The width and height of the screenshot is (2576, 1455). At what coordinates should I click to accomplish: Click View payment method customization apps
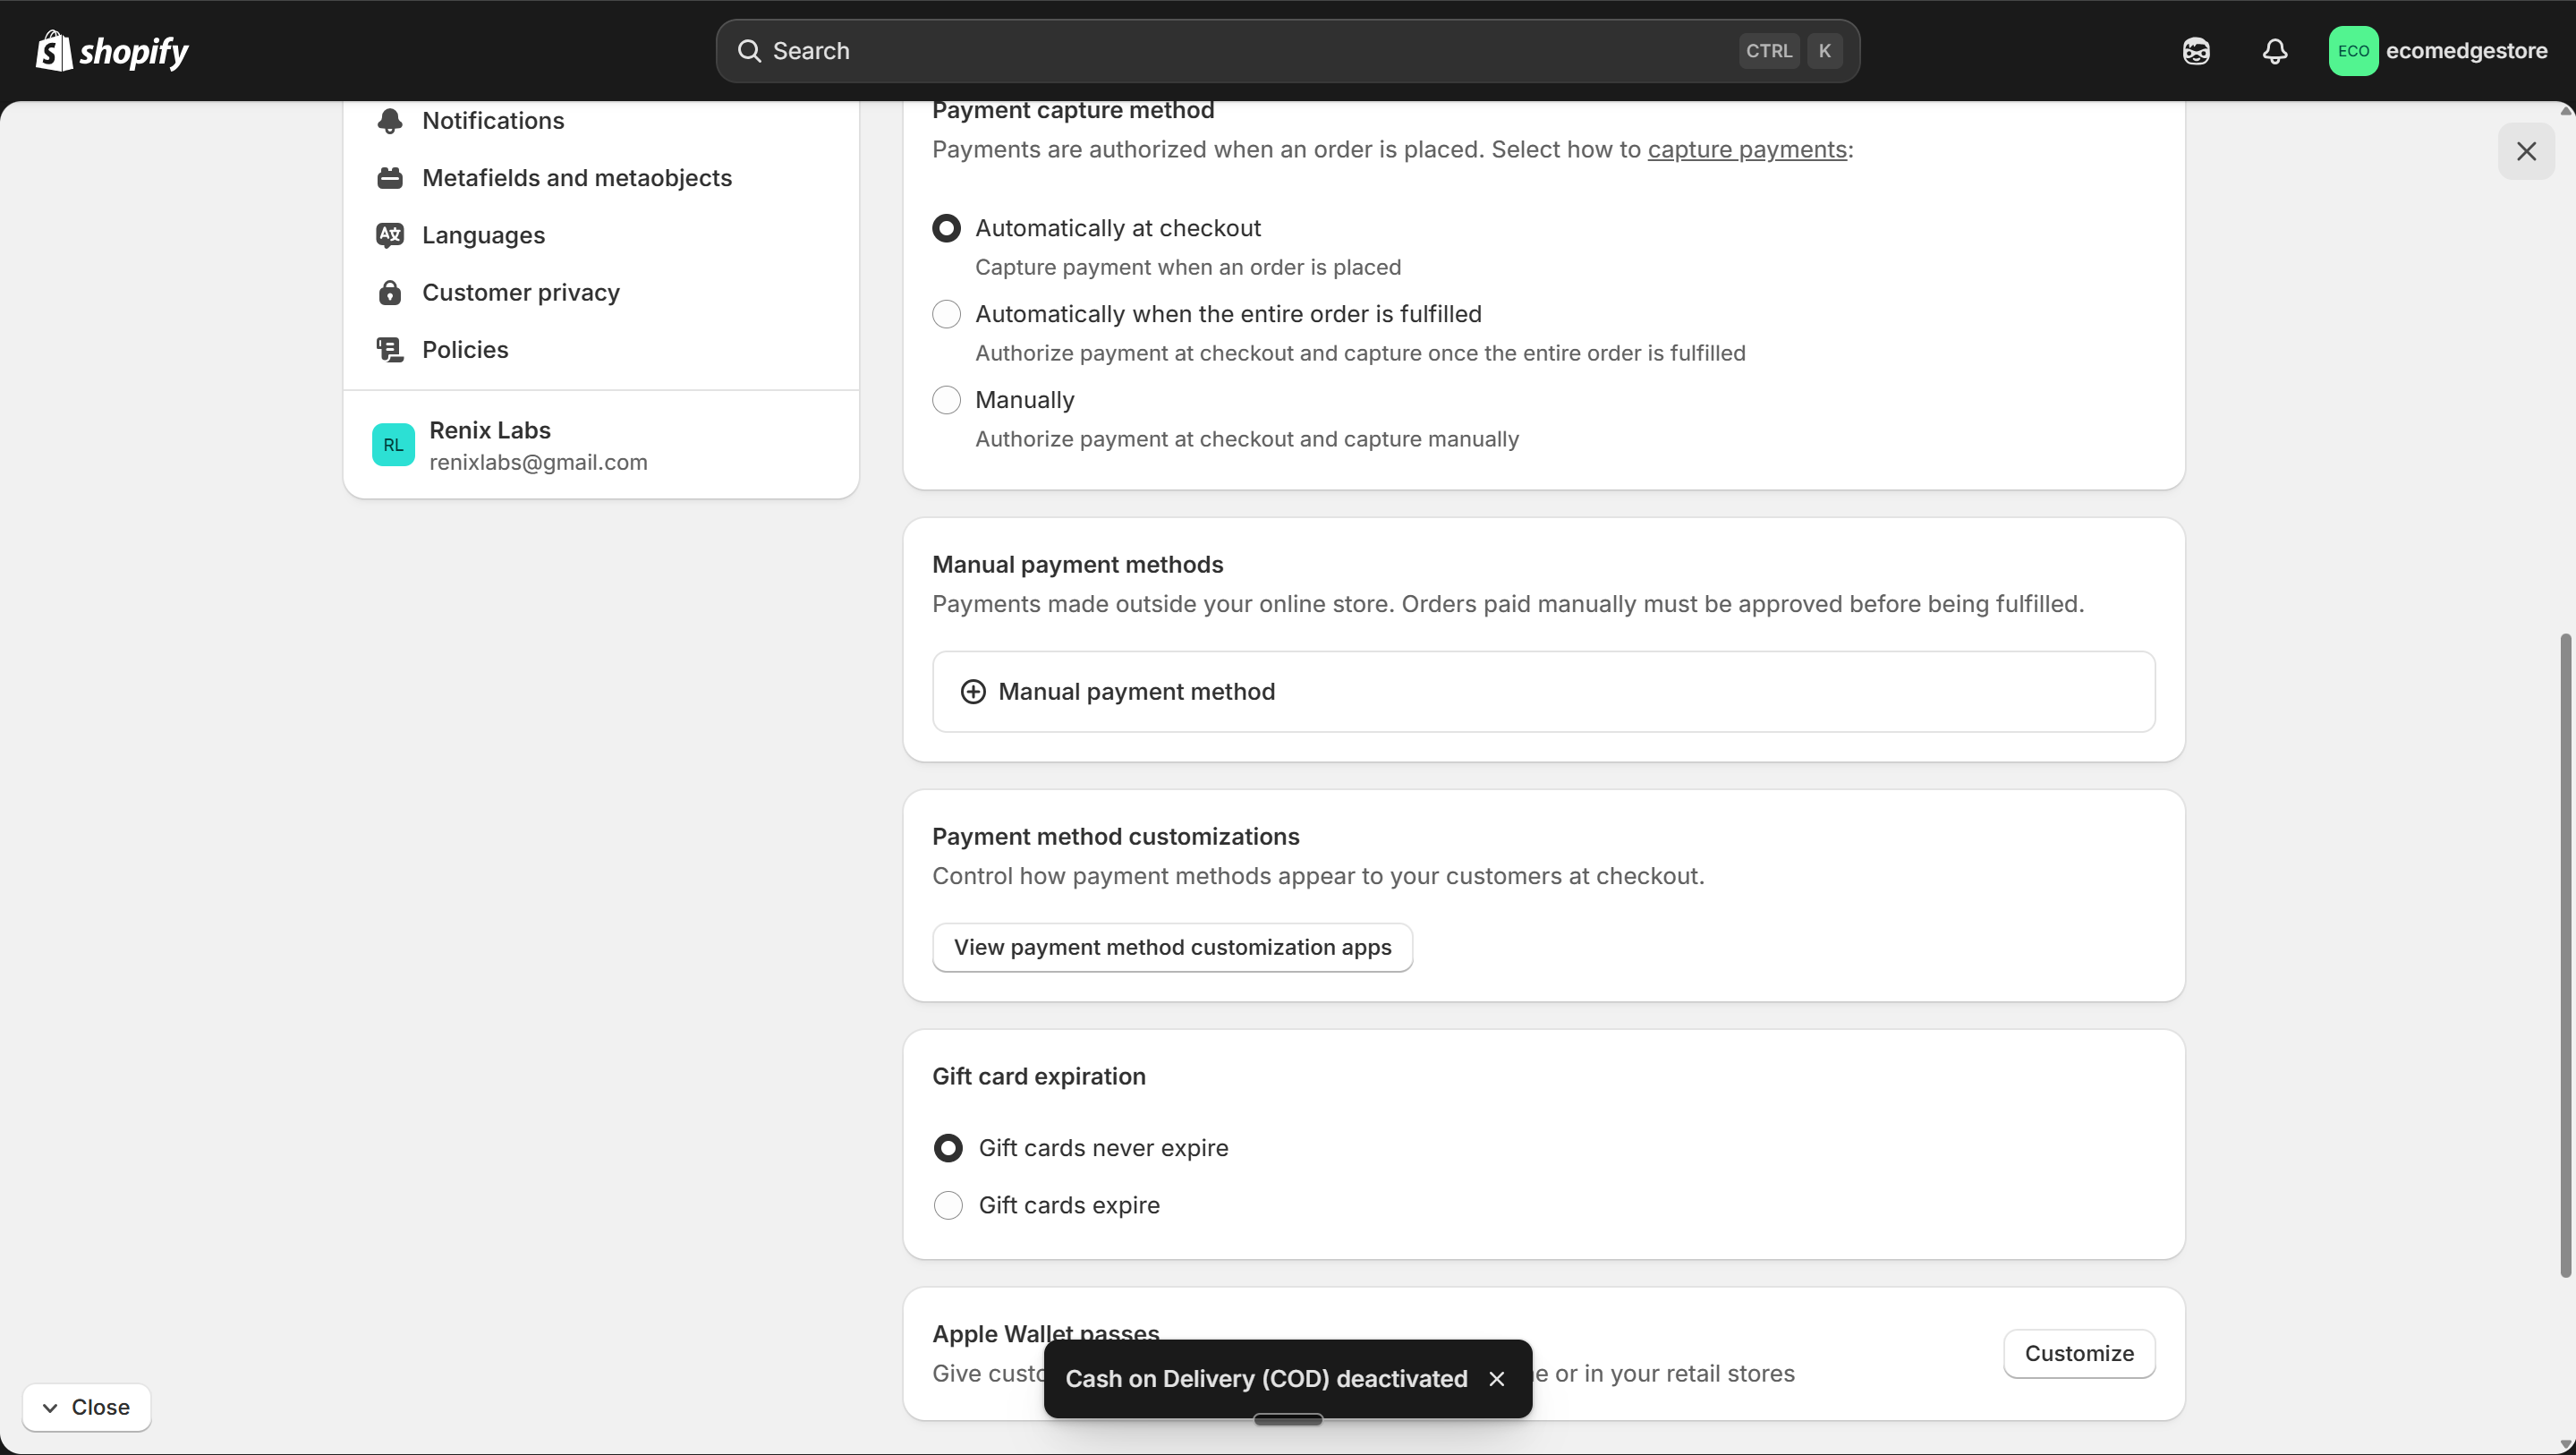point(1171,947)
